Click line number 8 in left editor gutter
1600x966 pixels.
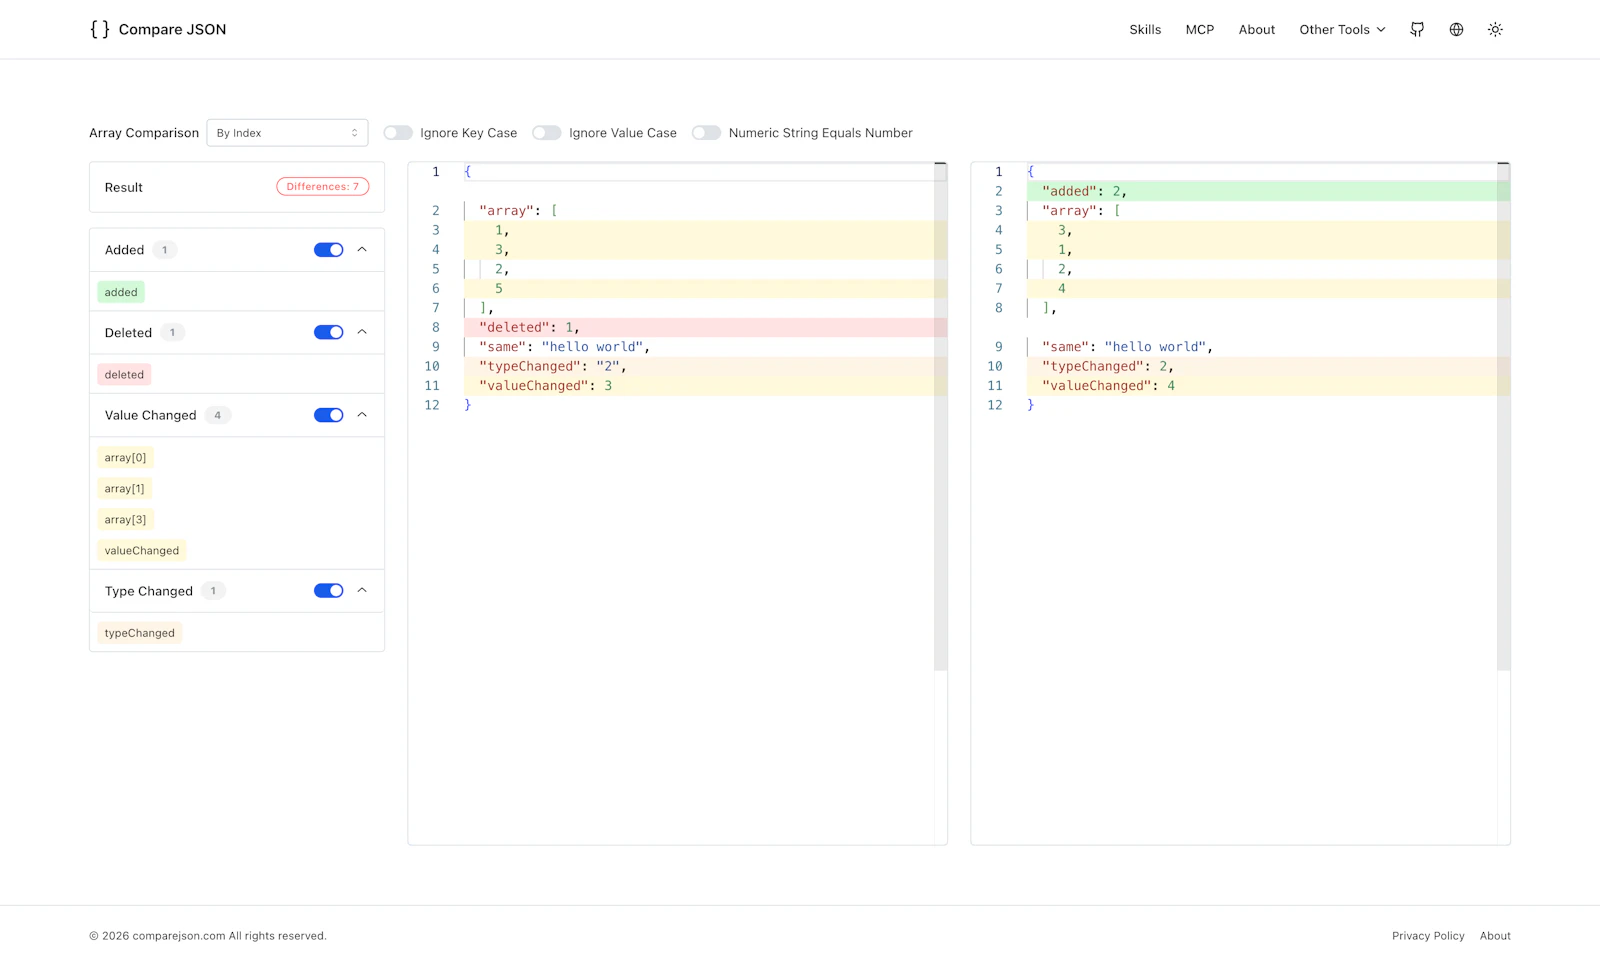436,328
